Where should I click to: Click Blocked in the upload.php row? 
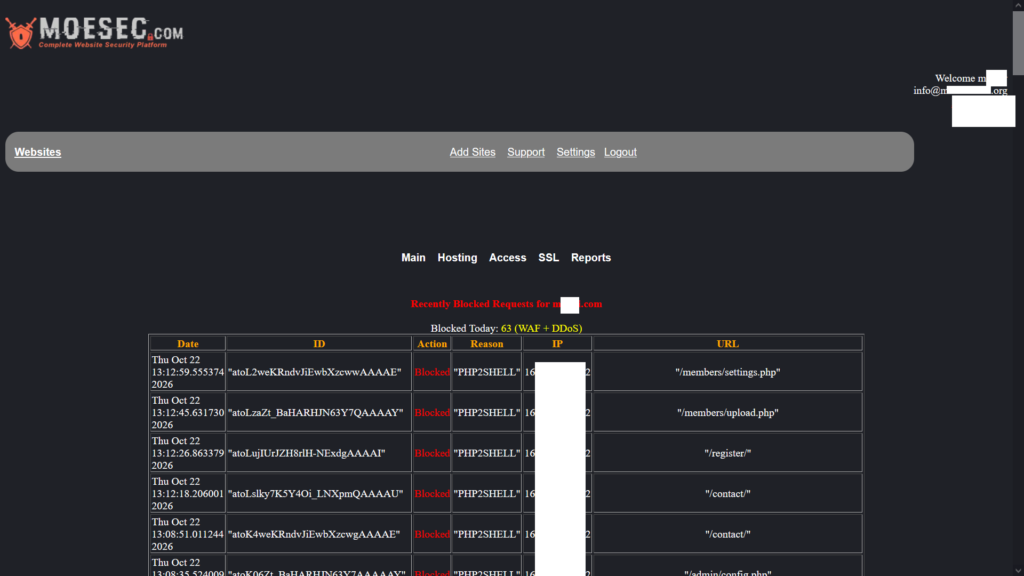coord(432,413)
